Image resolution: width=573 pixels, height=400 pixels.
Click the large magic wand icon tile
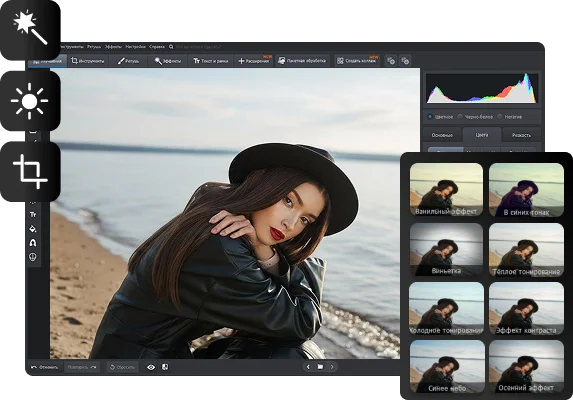[x=30, y=30]
